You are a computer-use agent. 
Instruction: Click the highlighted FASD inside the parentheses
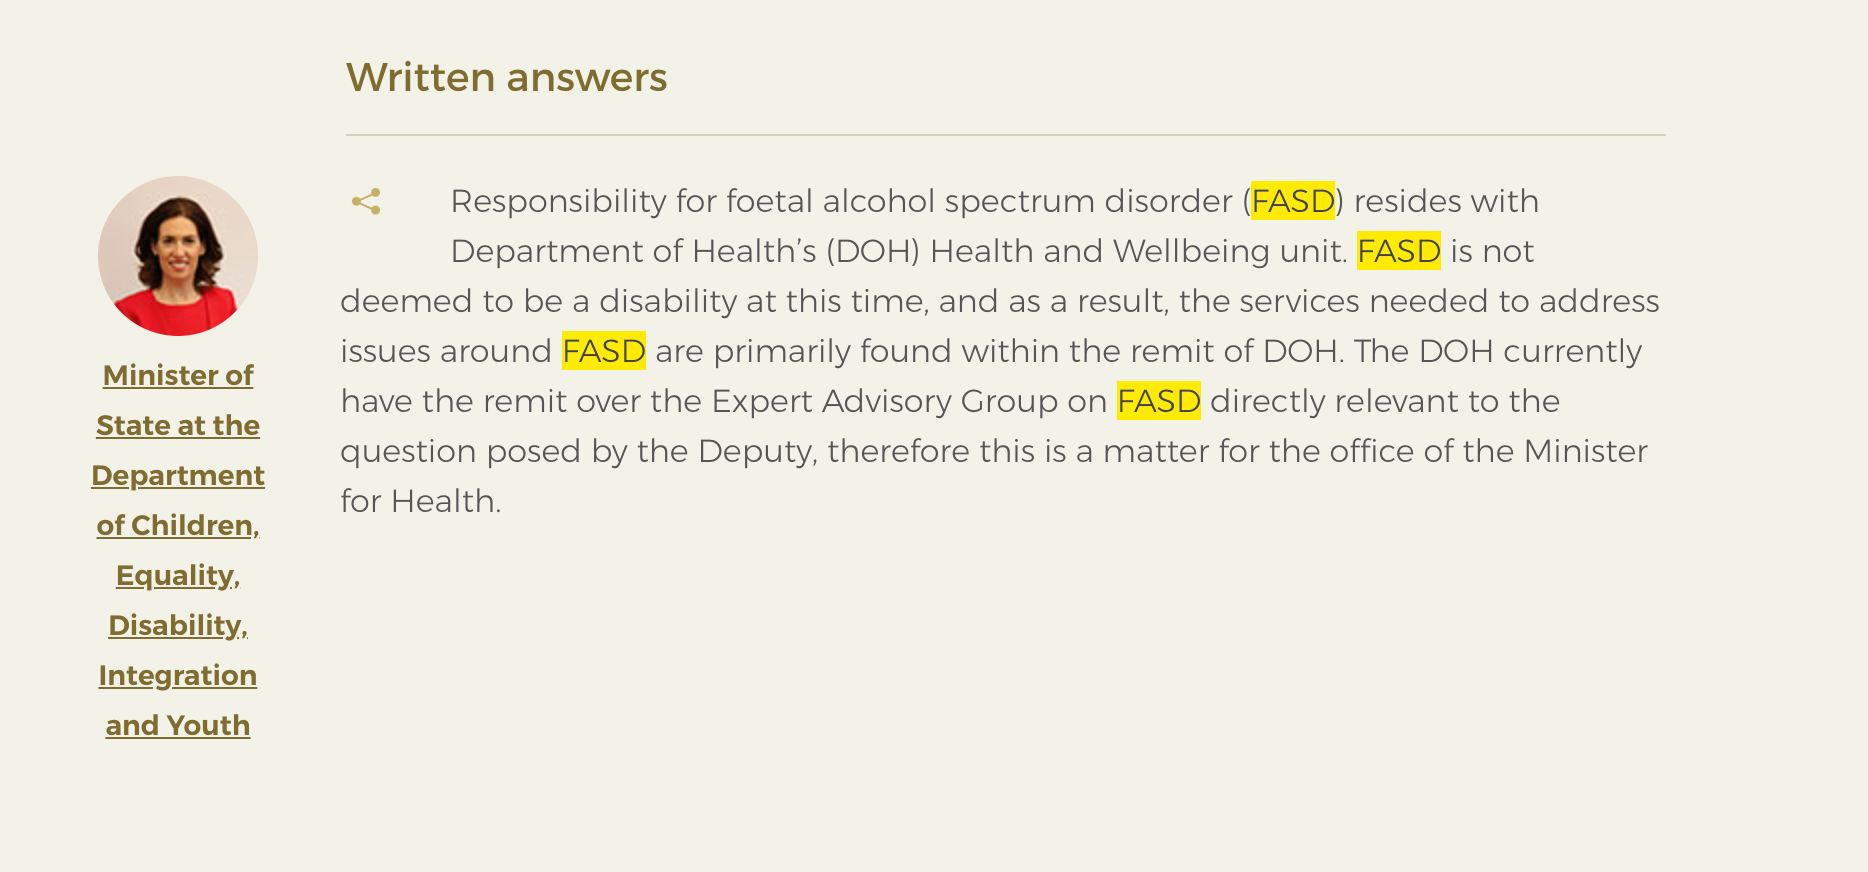coord(1293,201)
